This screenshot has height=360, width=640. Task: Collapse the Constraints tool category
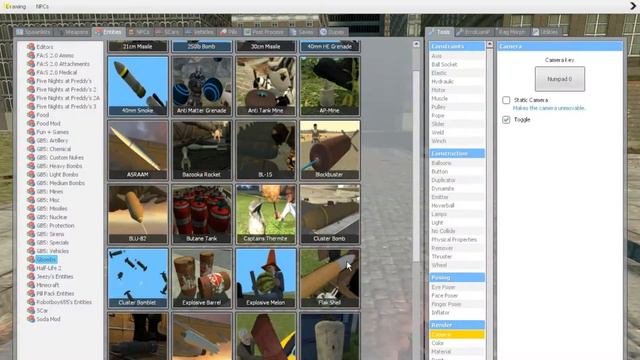[x=457, y=46]
